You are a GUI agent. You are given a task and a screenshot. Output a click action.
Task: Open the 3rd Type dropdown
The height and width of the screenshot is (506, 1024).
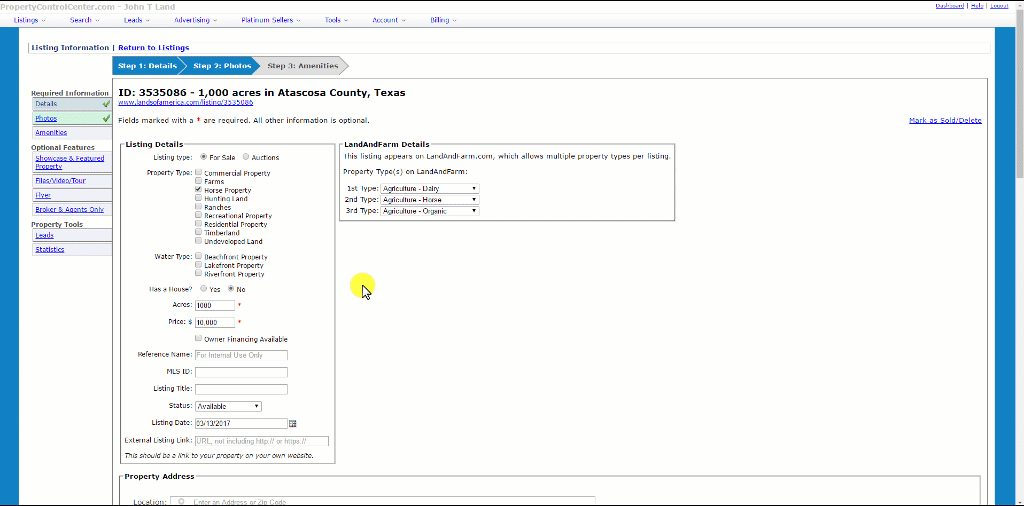tap(430, 211)
